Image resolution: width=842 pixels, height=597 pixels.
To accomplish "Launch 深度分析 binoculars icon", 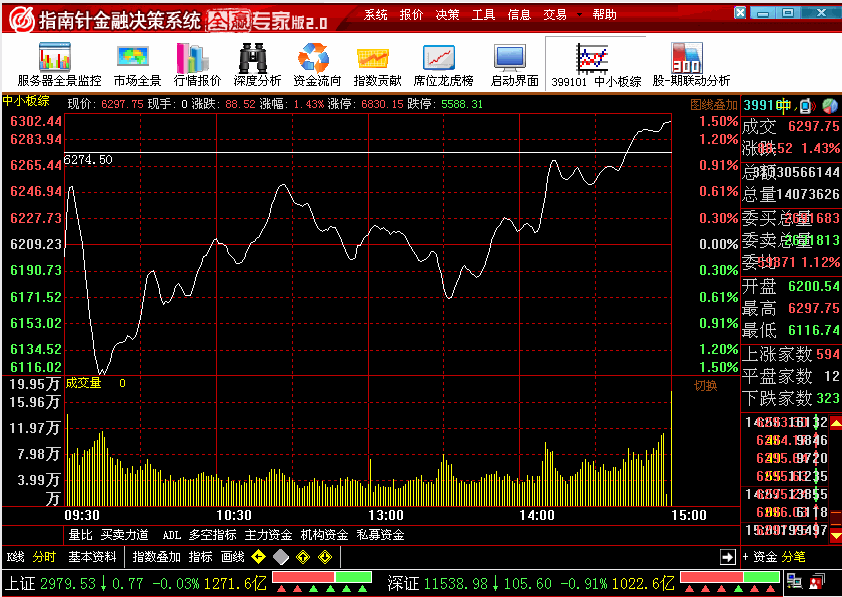I will (x=257, y=64).
